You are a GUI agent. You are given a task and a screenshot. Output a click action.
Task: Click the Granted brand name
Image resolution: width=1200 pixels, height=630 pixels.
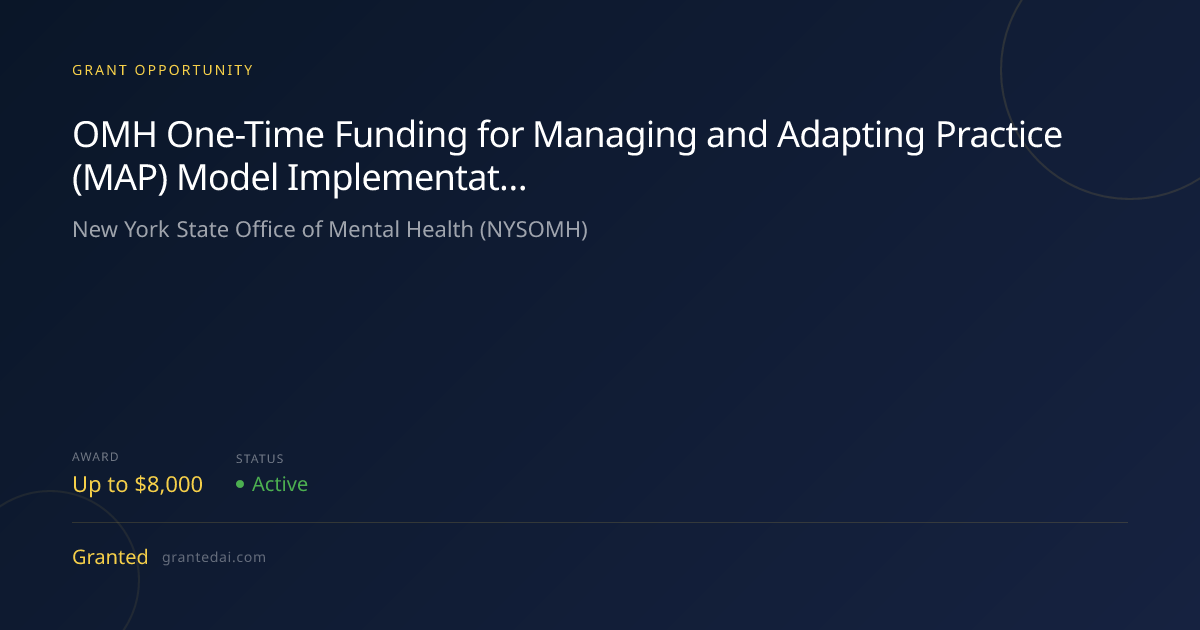tap(110, 557)
